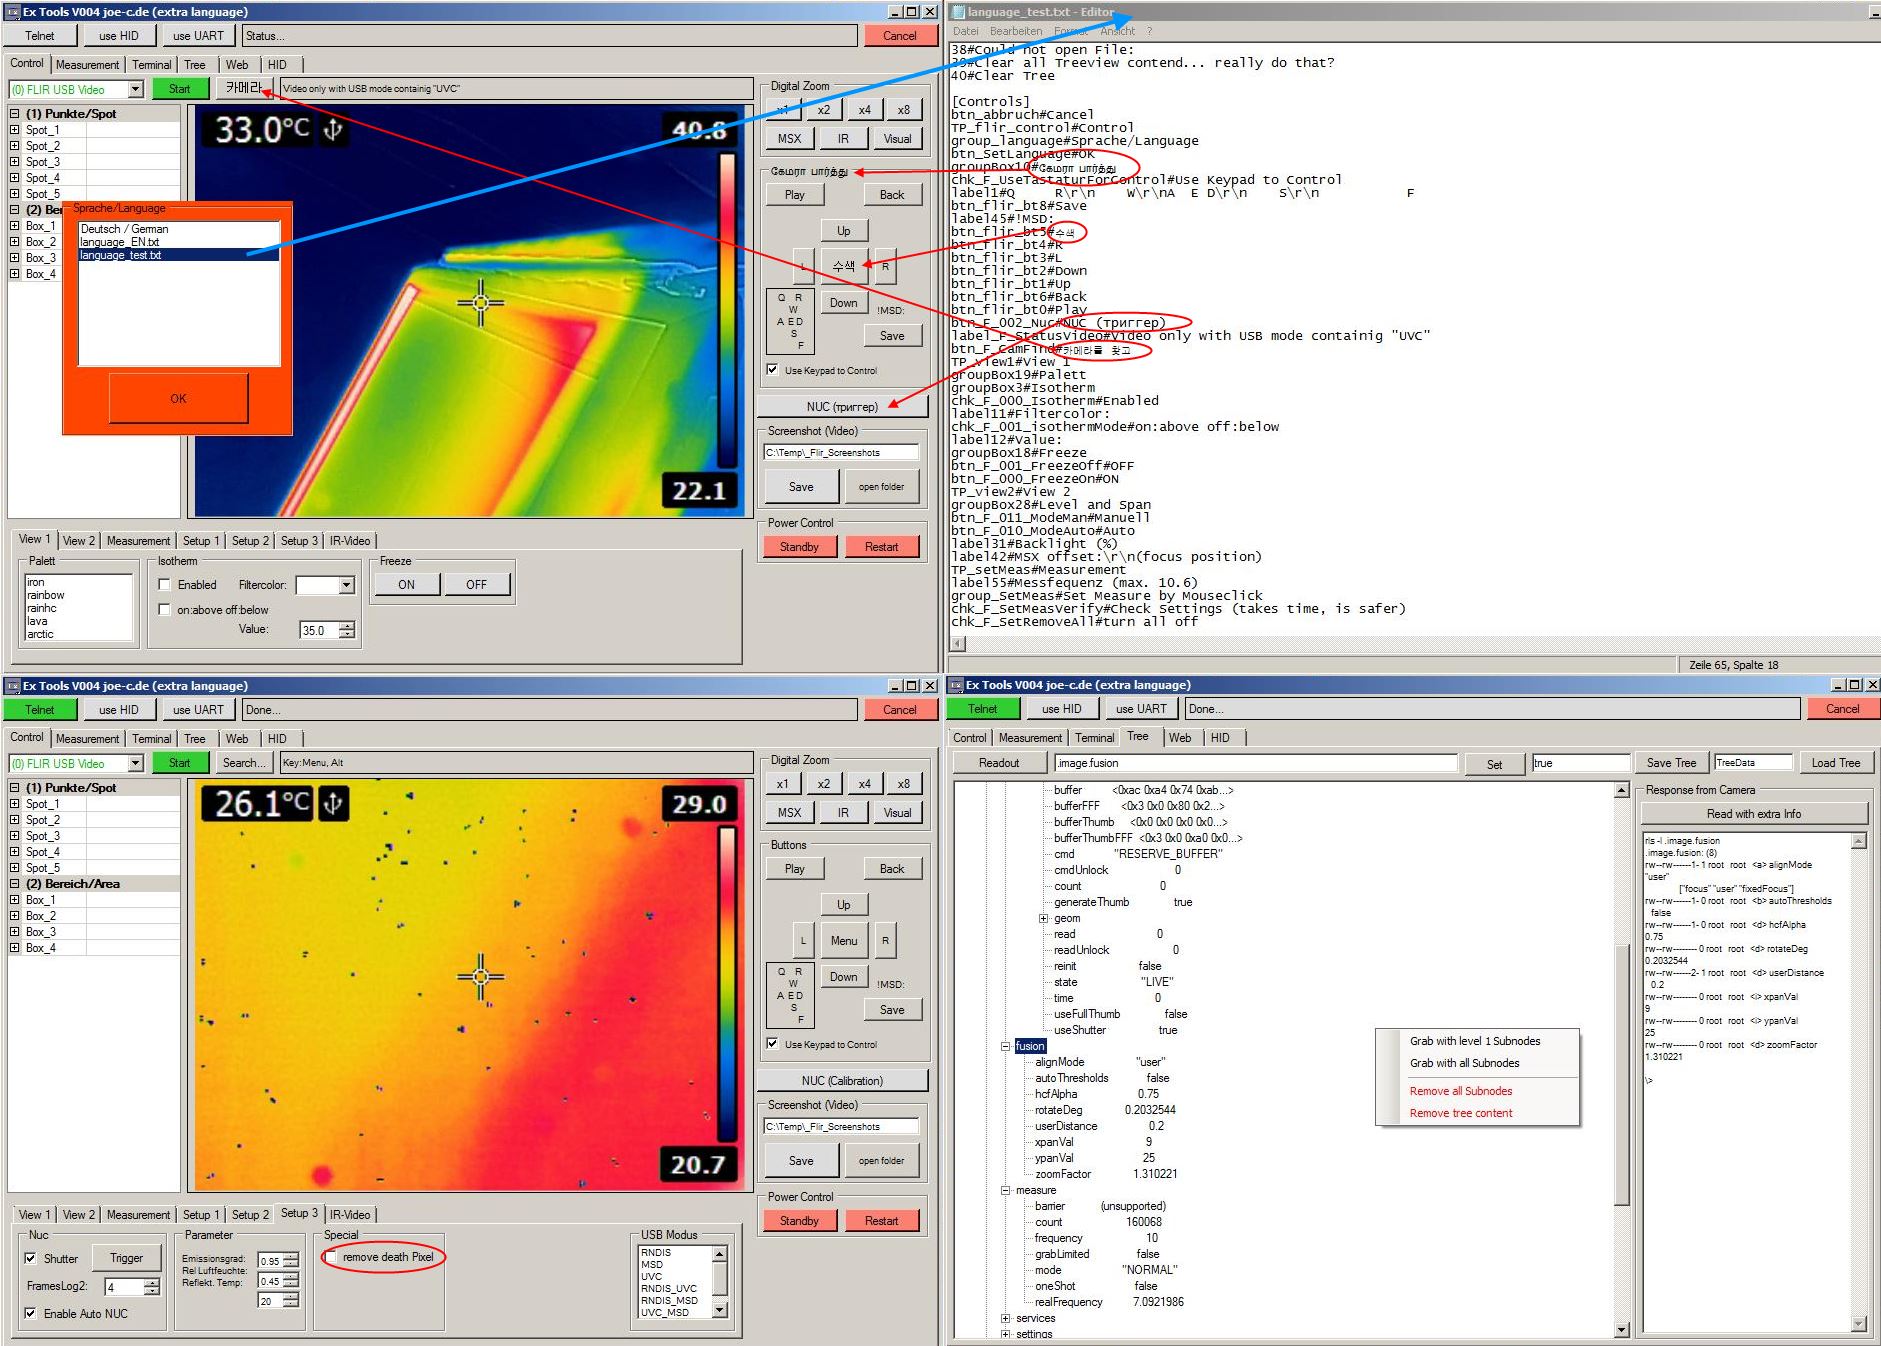
Task: Uncheck Enable Auto NUC
Action: coord(31,1313)
